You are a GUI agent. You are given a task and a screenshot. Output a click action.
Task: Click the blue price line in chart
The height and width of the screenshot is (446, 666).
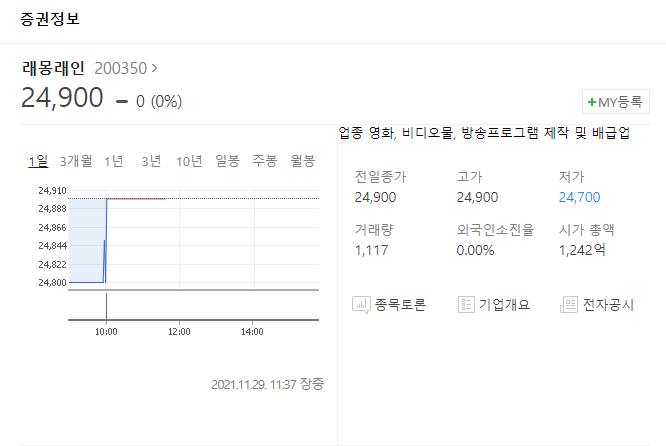tap(86, 282)
